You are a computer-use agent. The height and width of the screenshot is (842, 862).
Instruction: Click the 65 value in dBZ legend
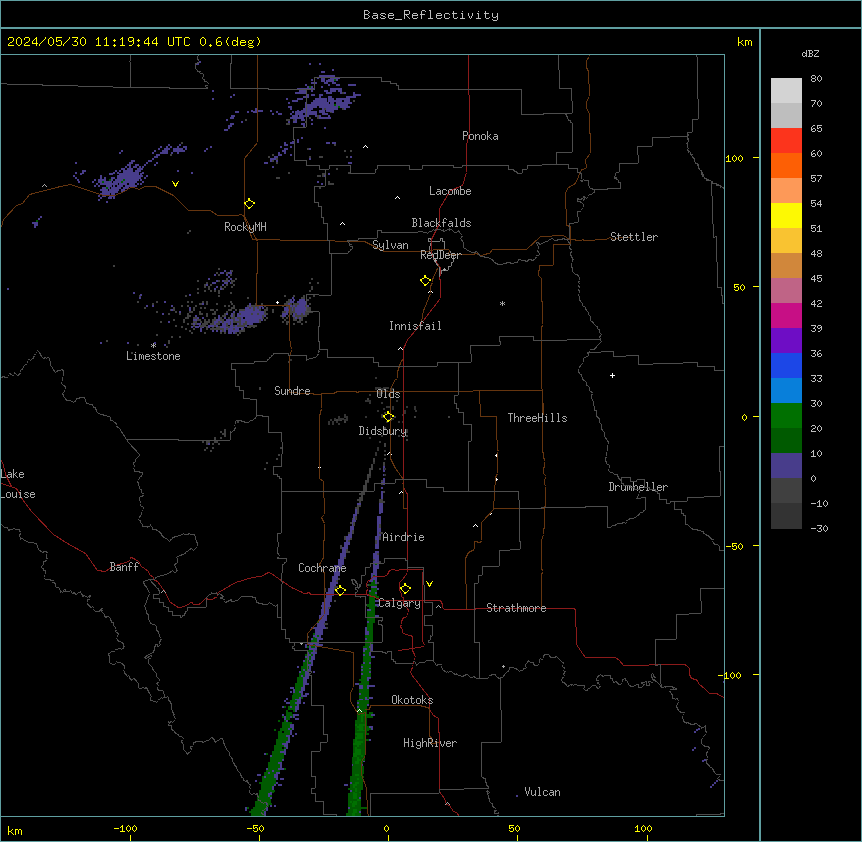[x=816, y=129]
